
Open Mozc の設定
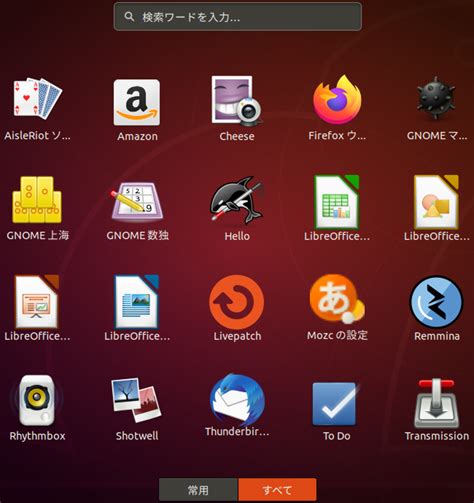coord(337,299)
